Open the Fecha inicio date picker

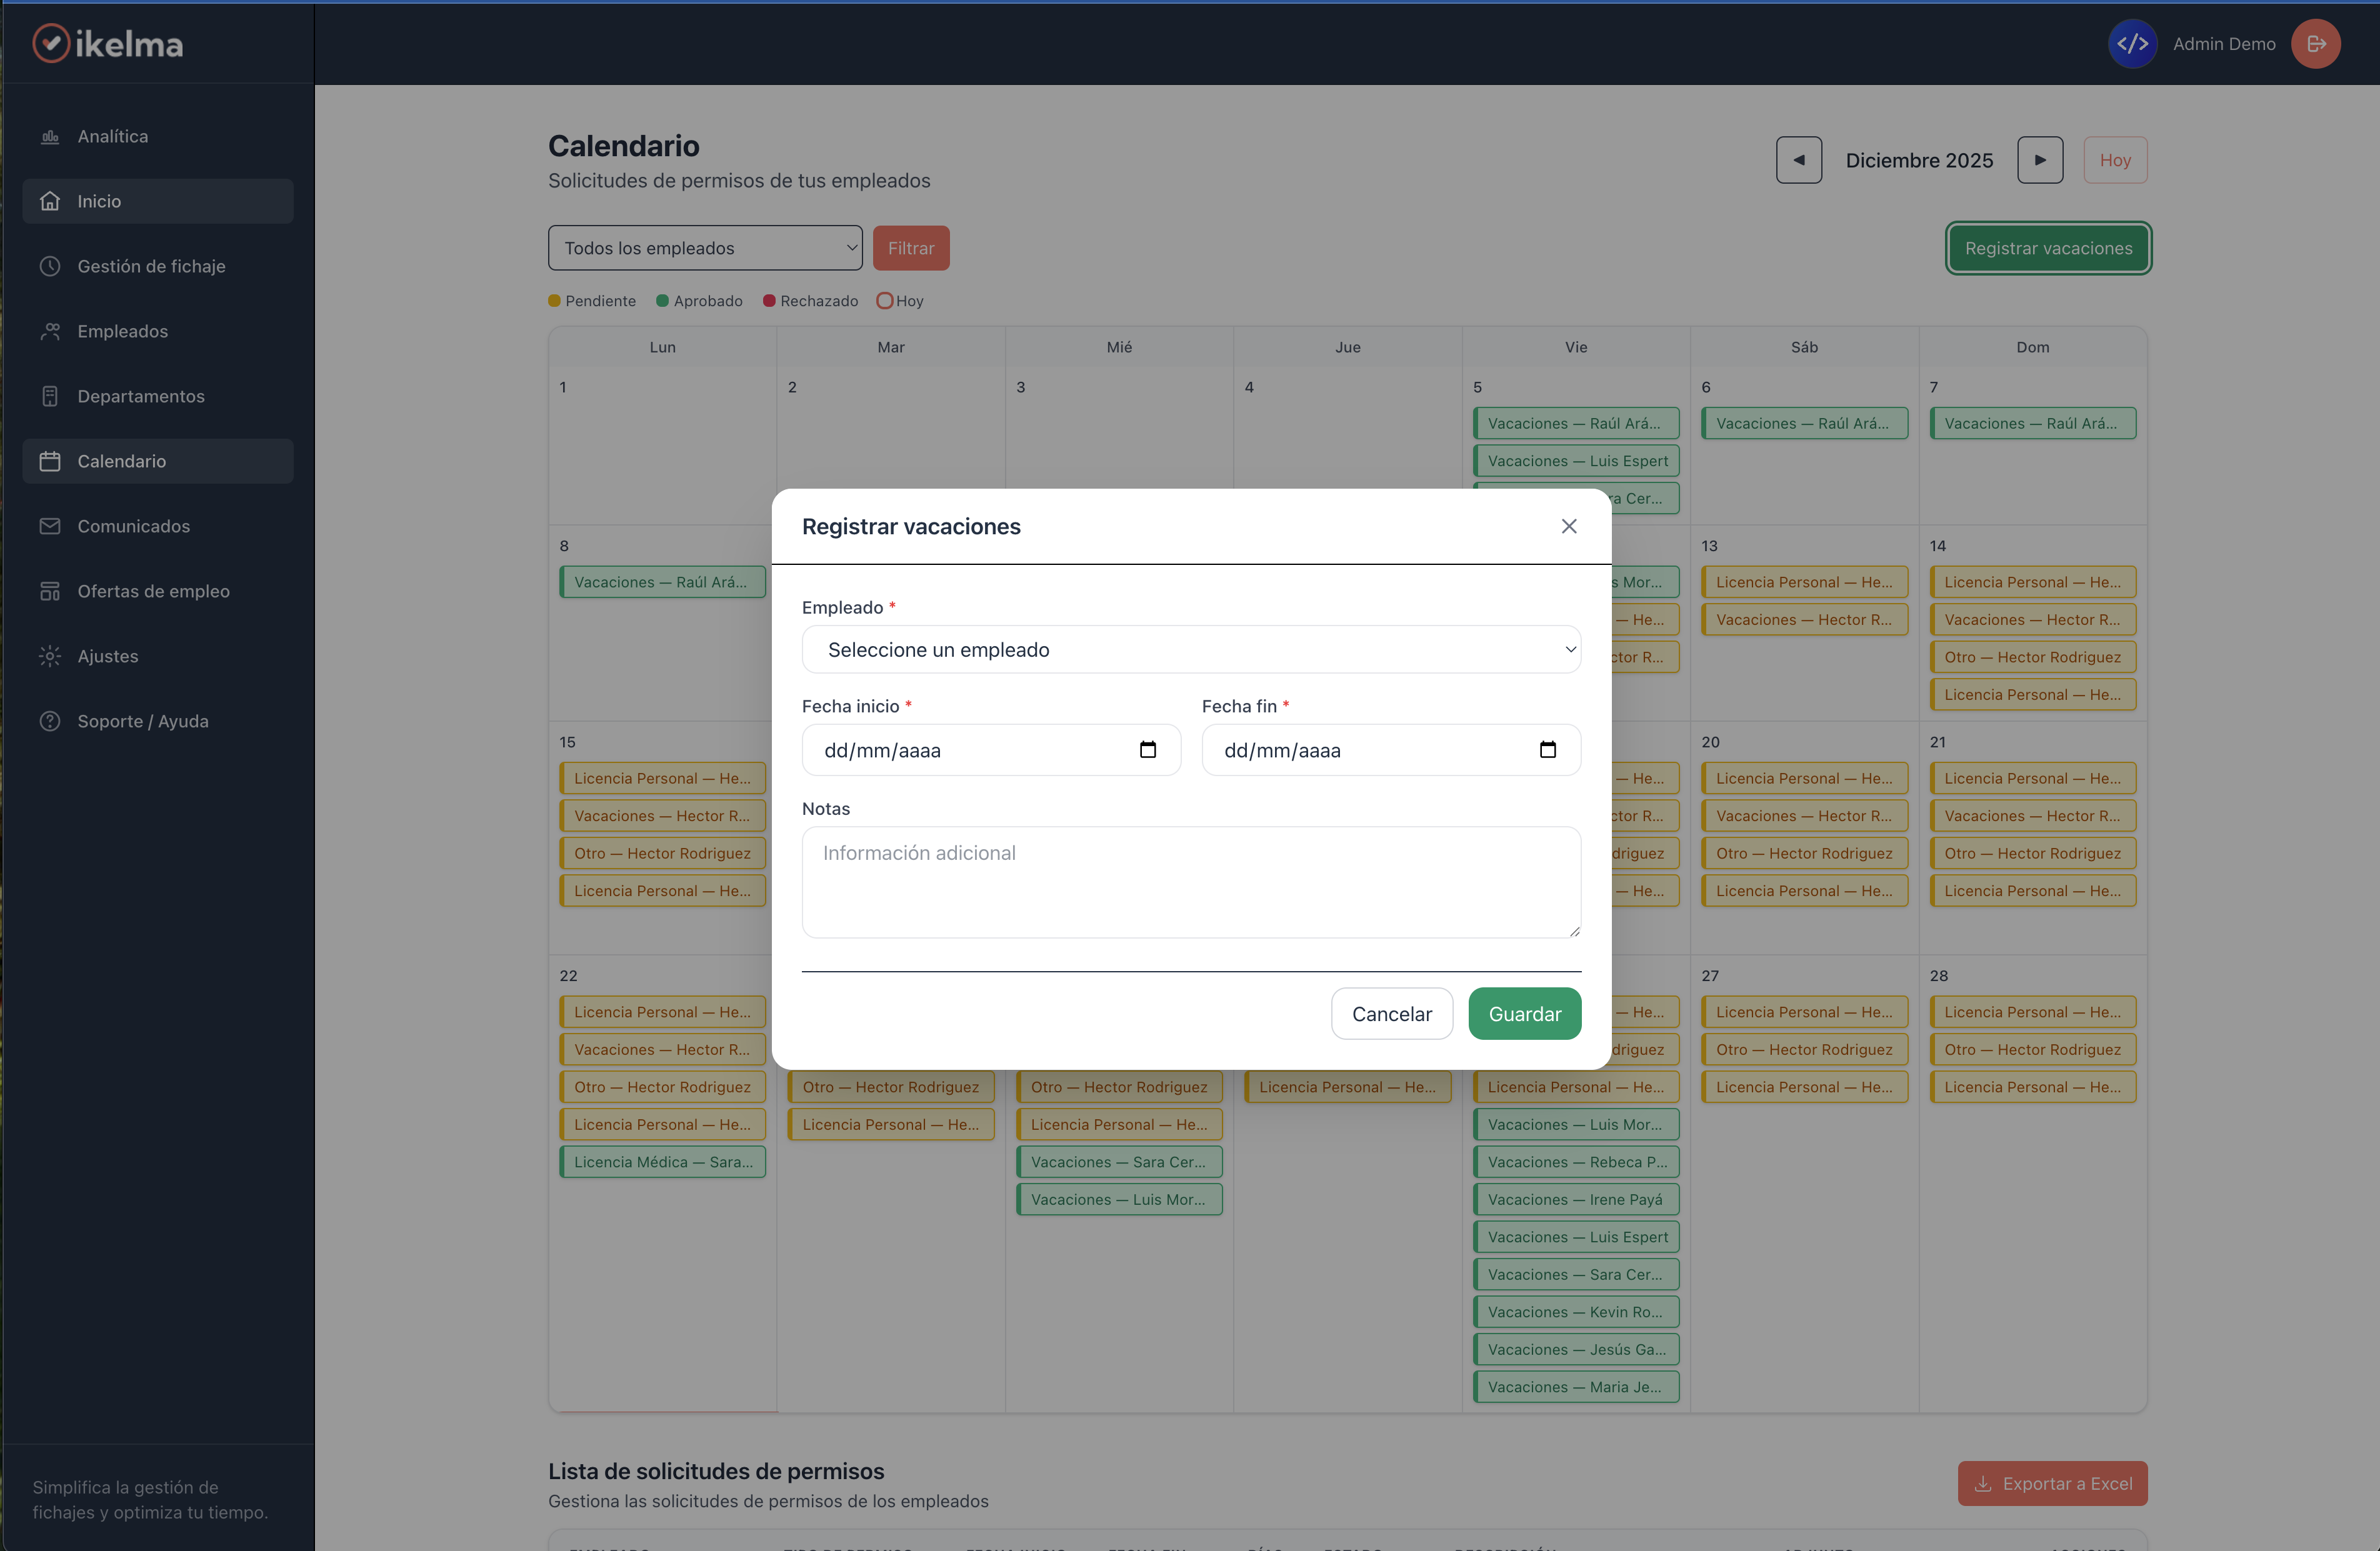point(1148,750)
